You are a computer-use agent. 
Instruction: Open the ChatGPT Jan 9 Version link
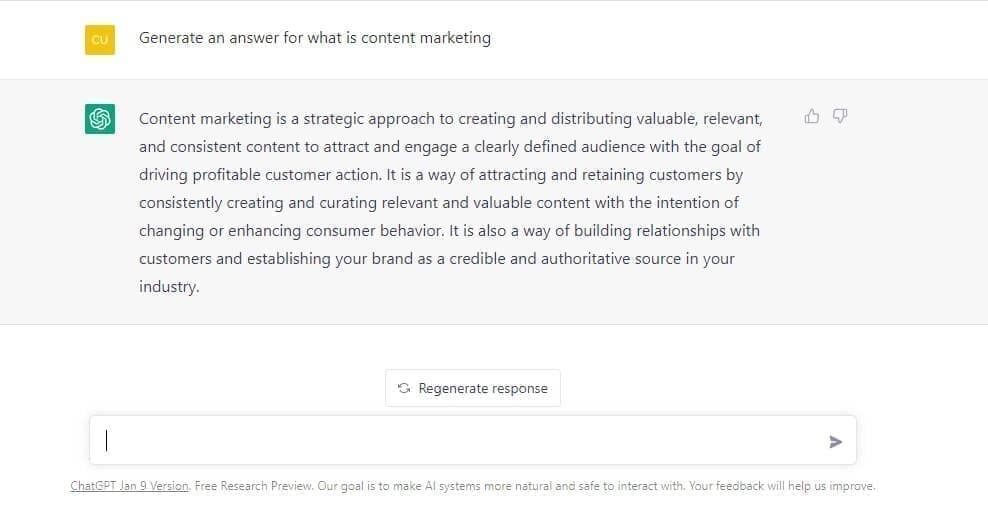coord(129,486)
